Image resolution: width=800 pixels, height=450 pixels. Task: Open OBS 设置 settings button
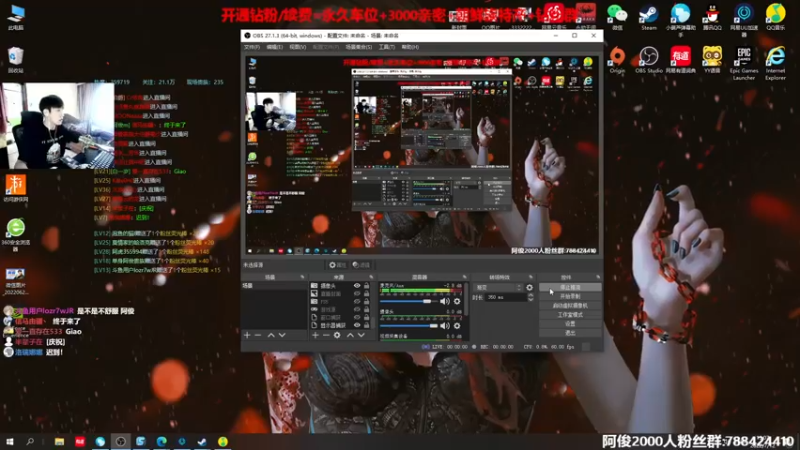click(x=570, y=324)
